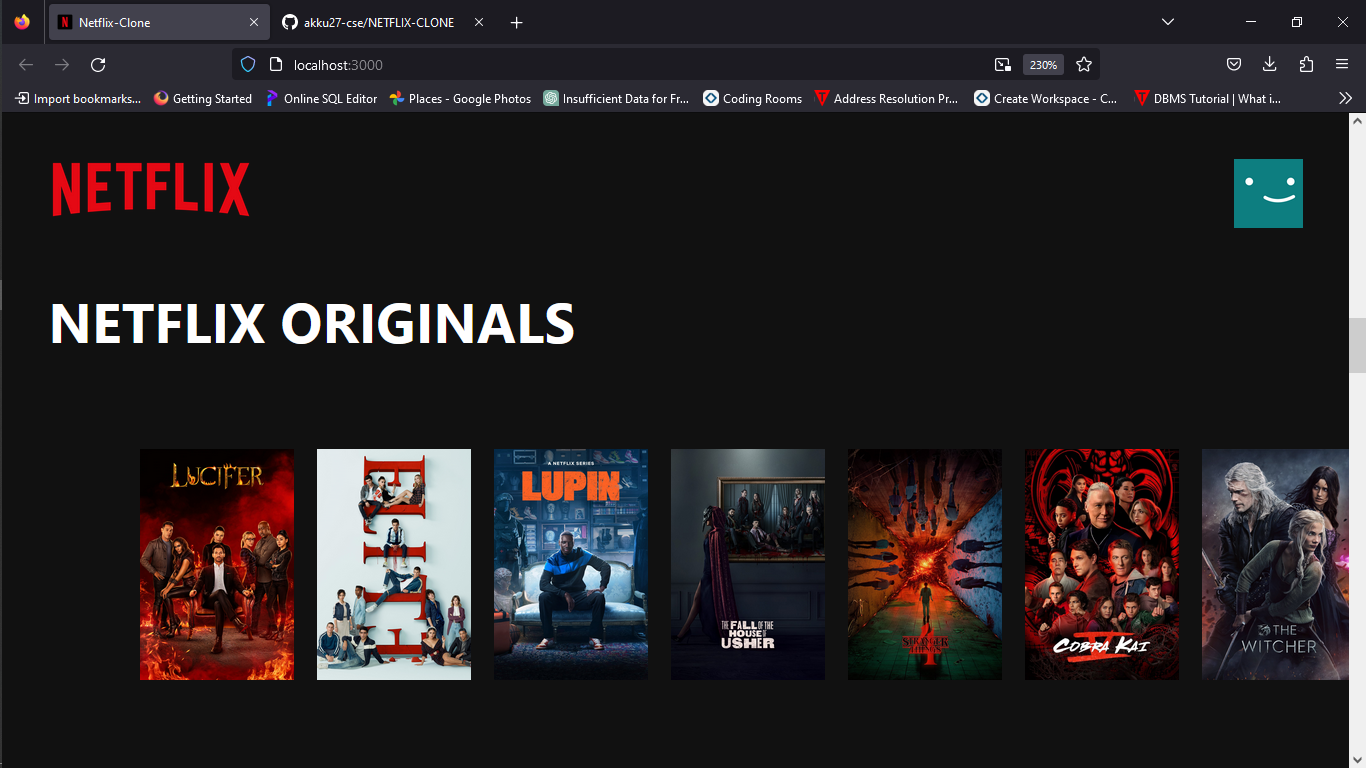Click the extensions puzzle-piece icon
Viewport: 1366px width, 768px height.
1305,64
